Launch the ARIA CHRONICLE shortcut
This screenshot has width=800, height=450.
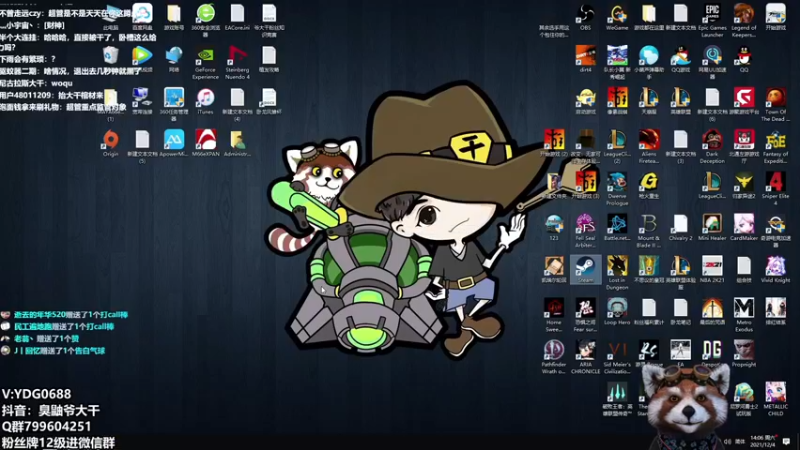585,357
